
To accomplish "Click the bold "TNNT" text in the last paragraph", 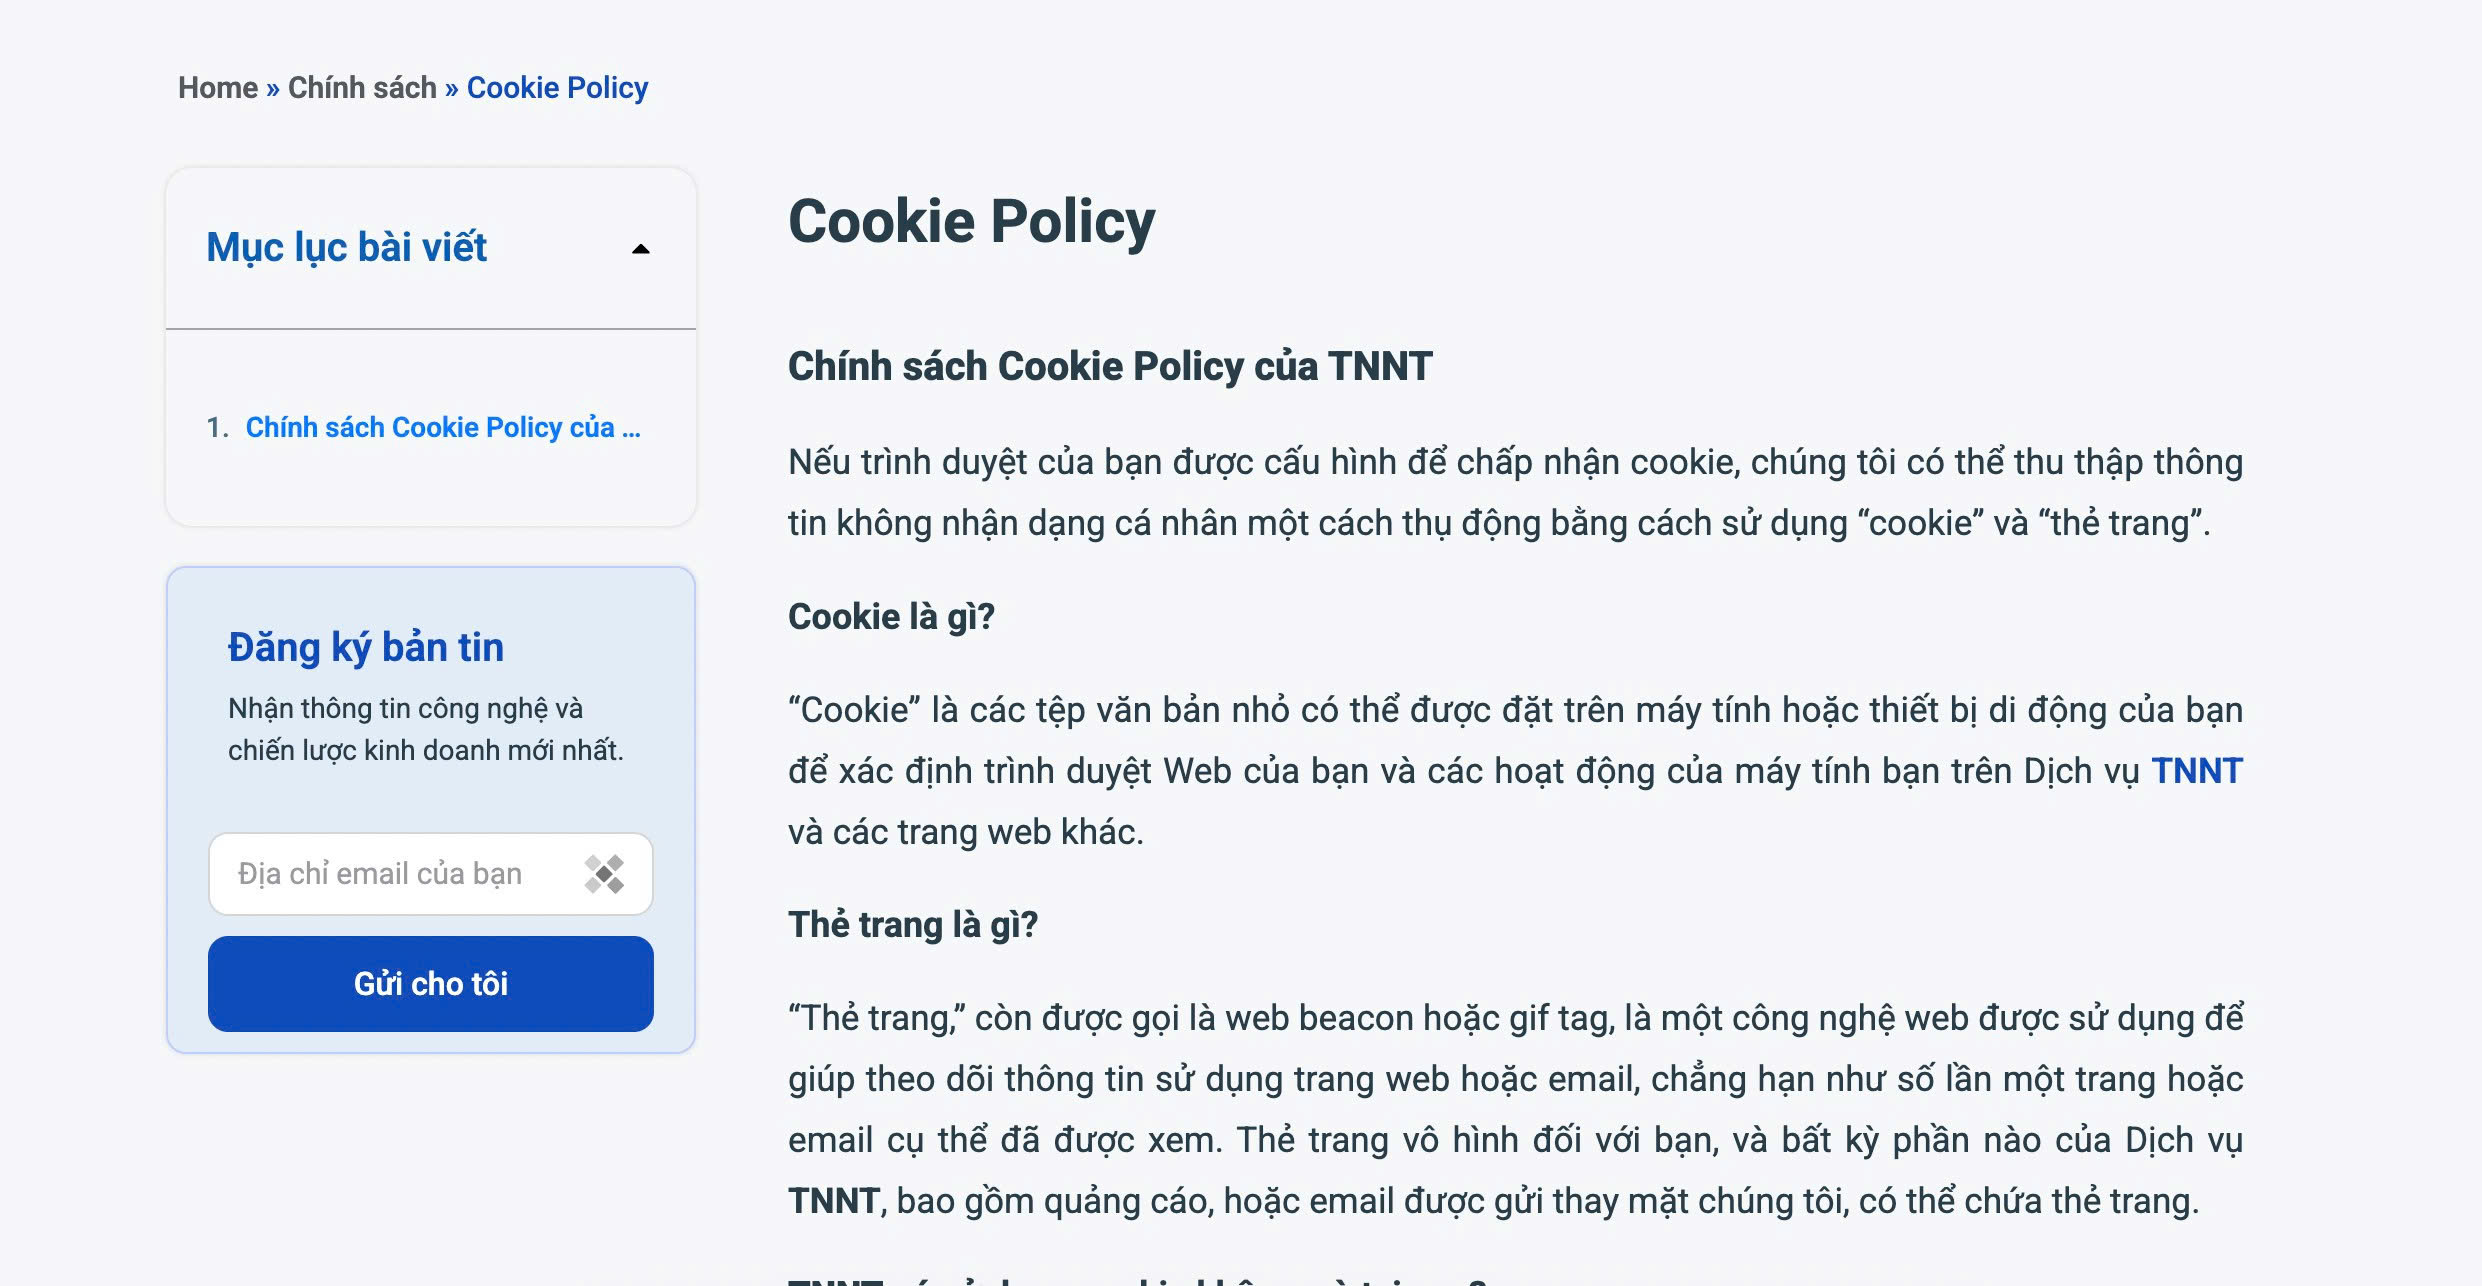I will (829, 1199).
